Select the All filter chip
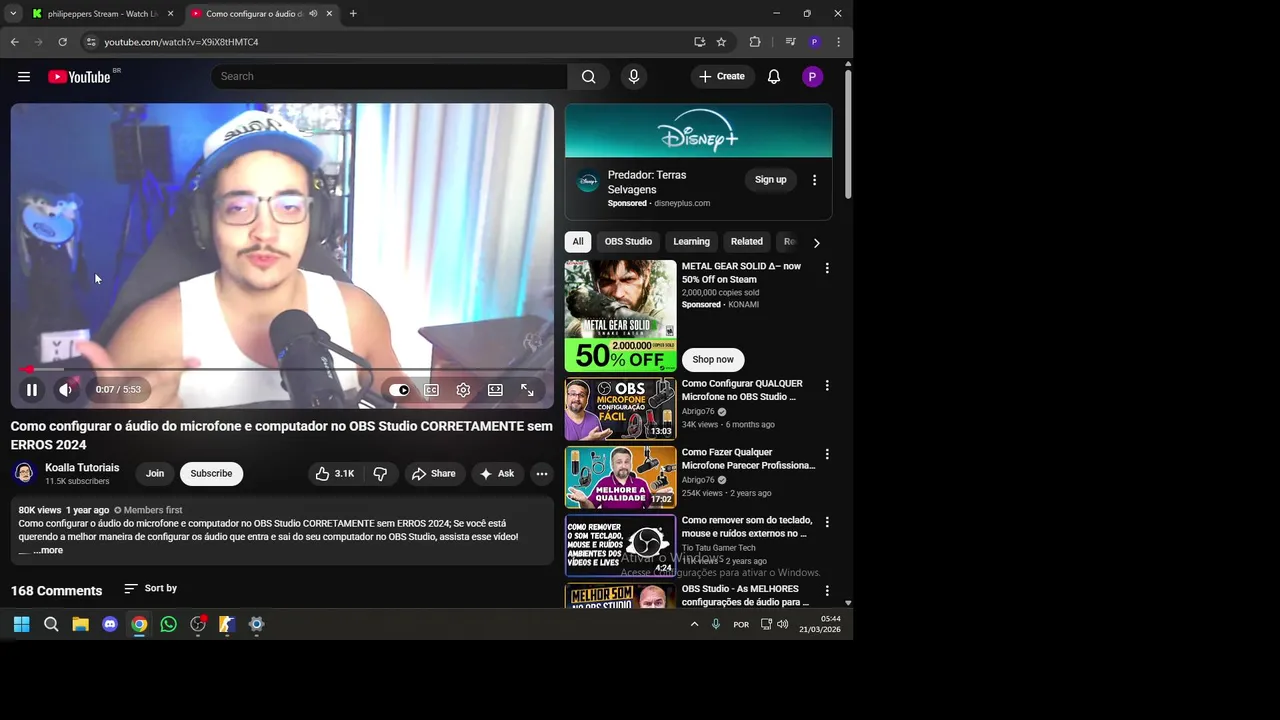 [578, 242]
